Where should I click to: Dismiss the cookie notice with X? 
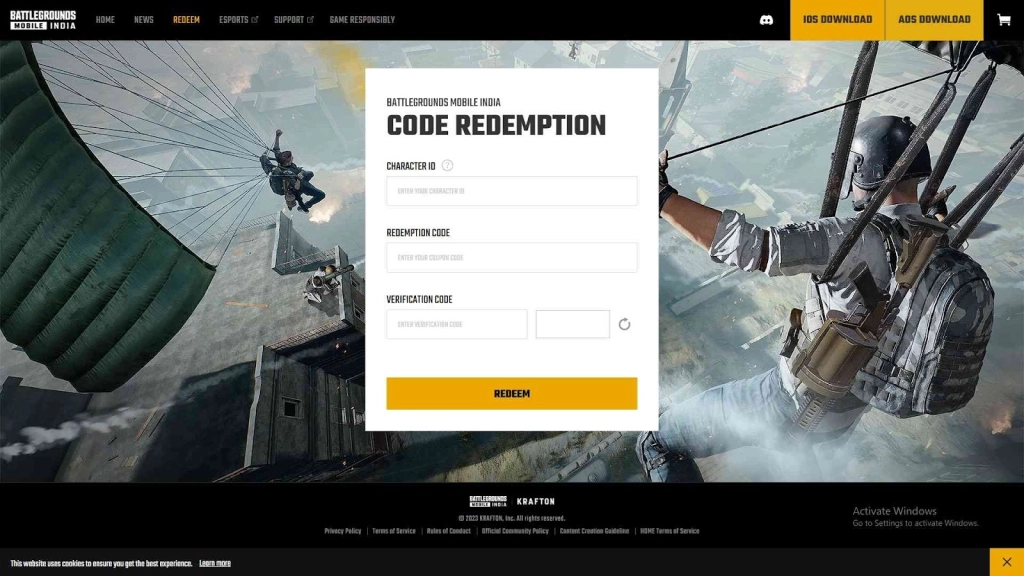point(1006,562)
